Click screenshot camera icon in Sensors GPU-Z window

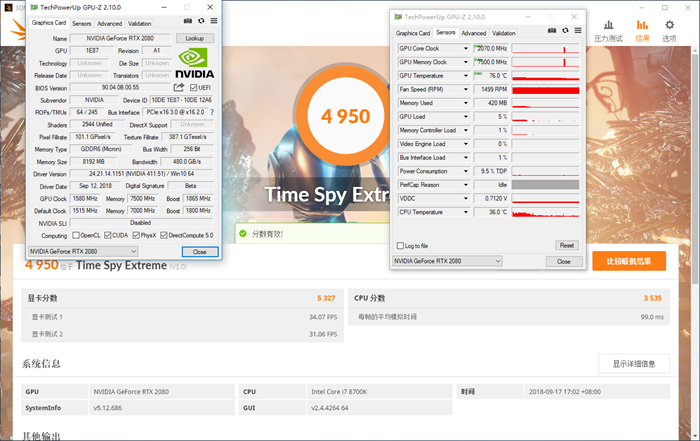[x=552, y=30]
